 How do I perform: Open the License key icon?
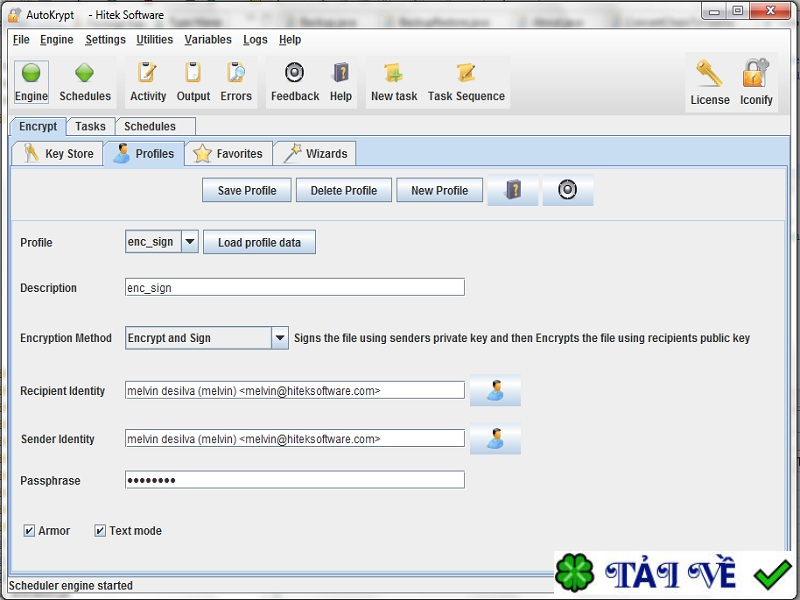[x=710, y=82]
